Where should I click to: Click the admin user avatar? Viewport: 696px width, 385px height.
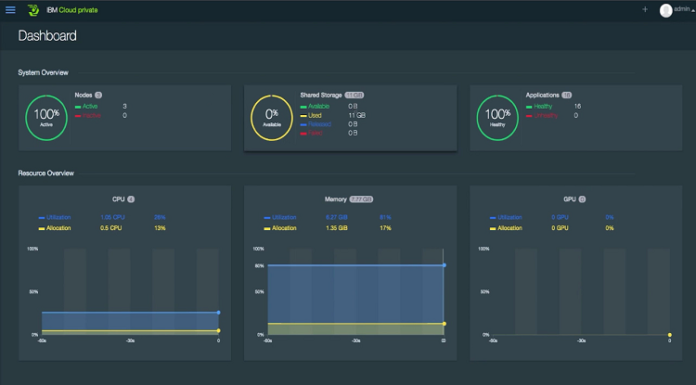(665, 11)
